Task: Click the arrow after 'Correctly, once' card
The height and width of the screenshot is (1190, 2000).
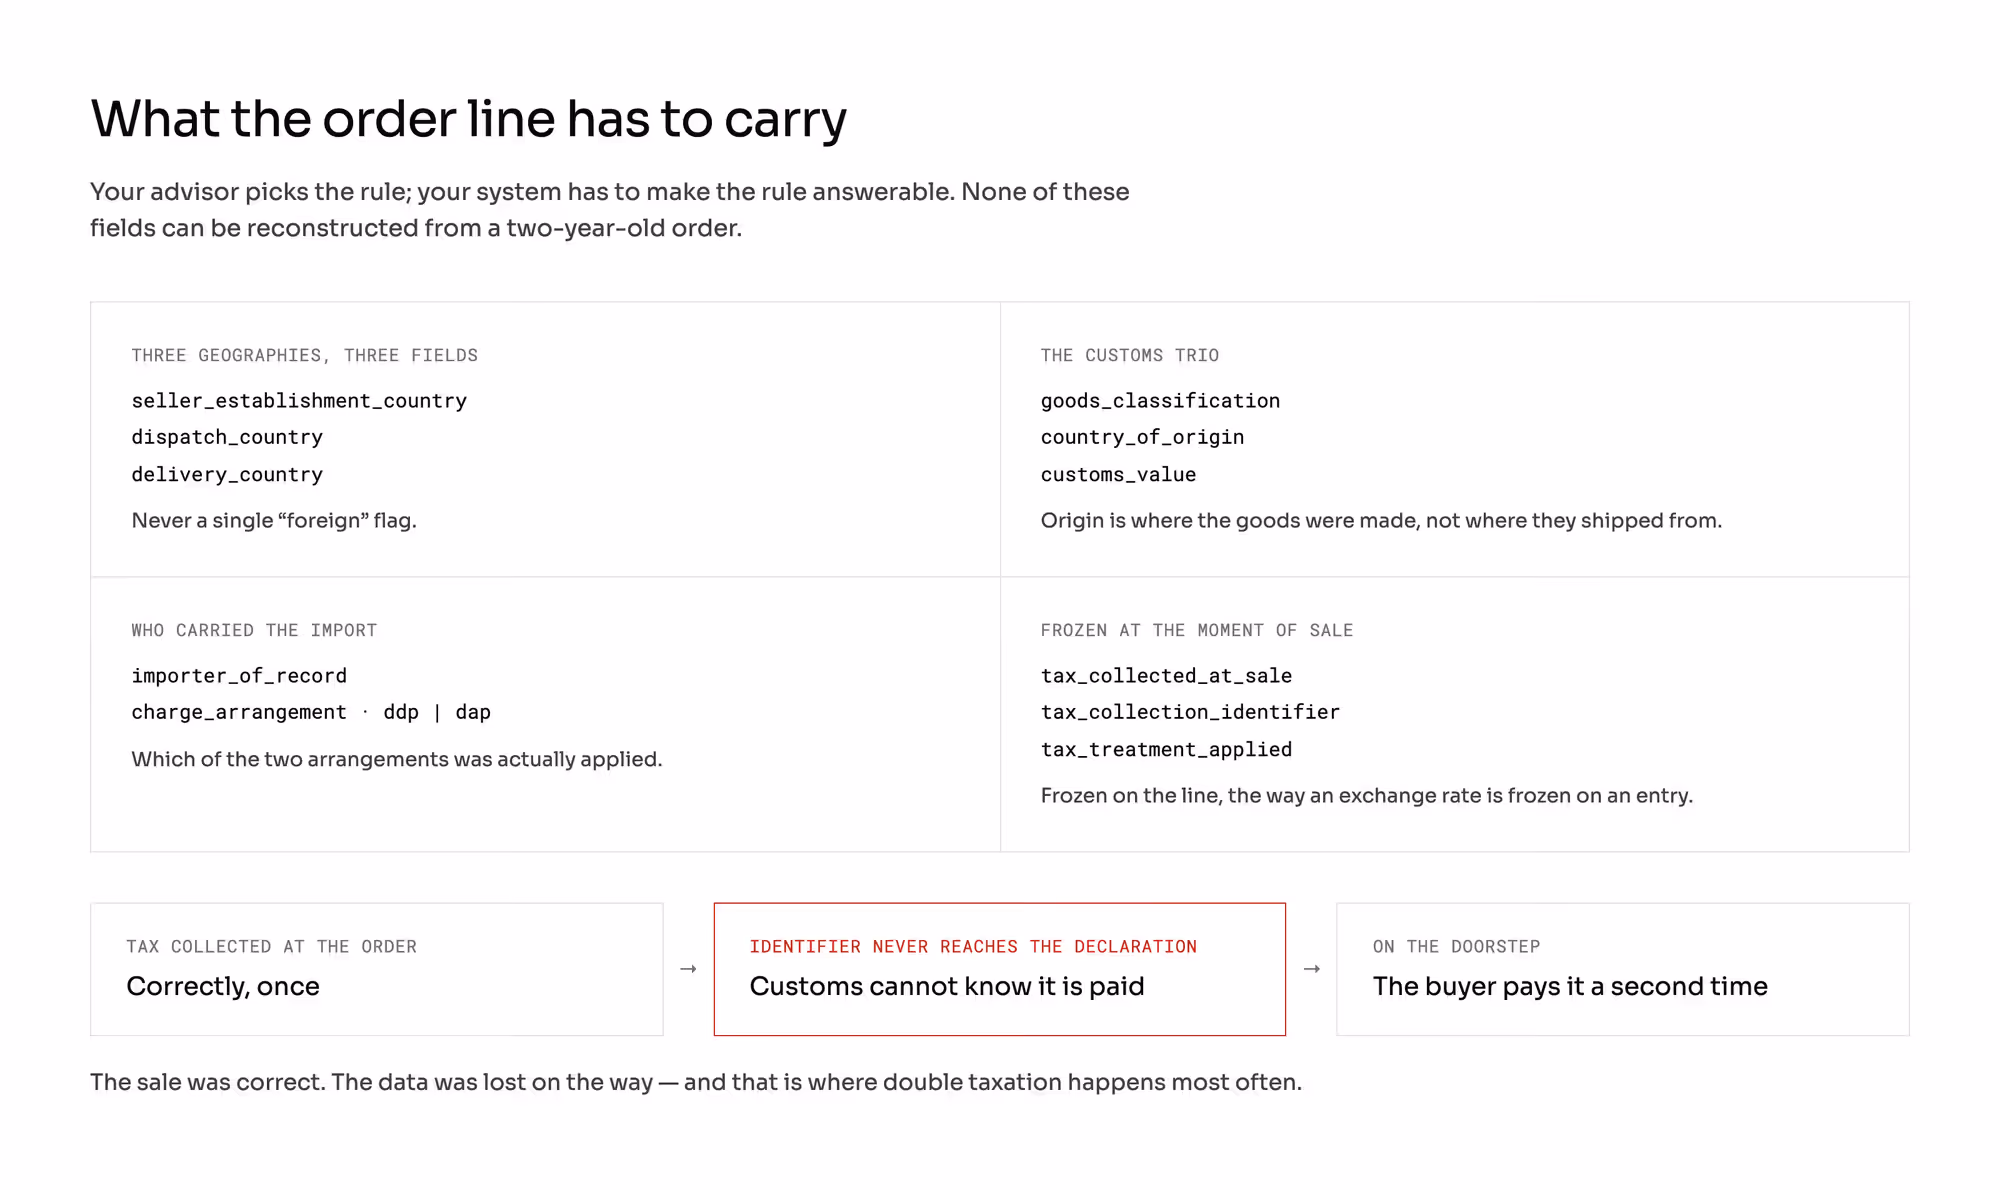Action: (688, 969)
